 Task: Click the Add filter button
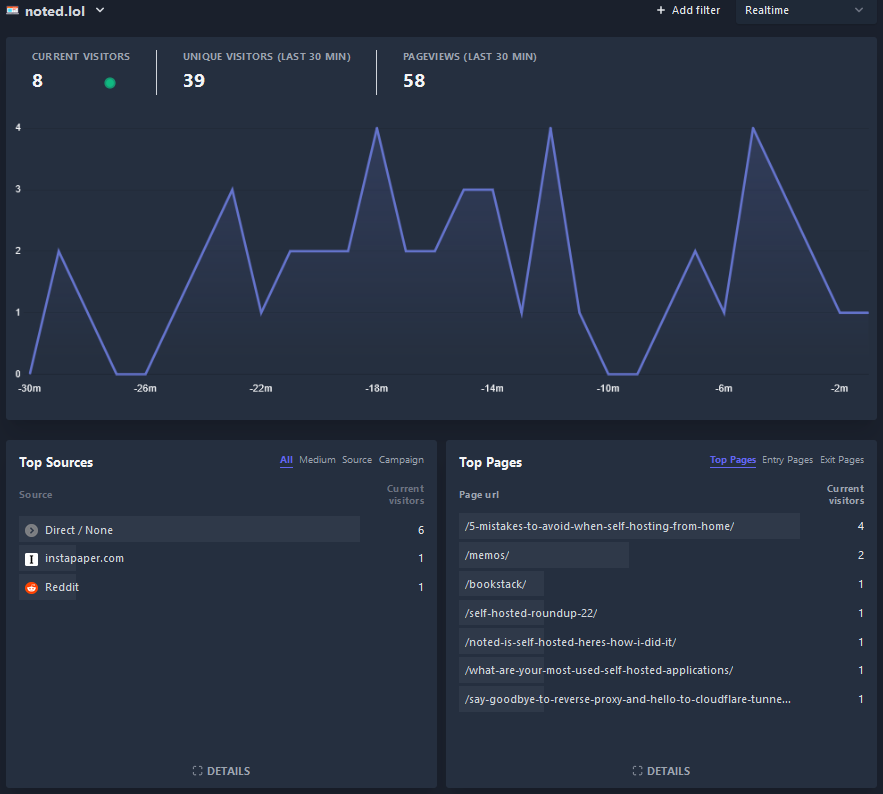(688, 10)
